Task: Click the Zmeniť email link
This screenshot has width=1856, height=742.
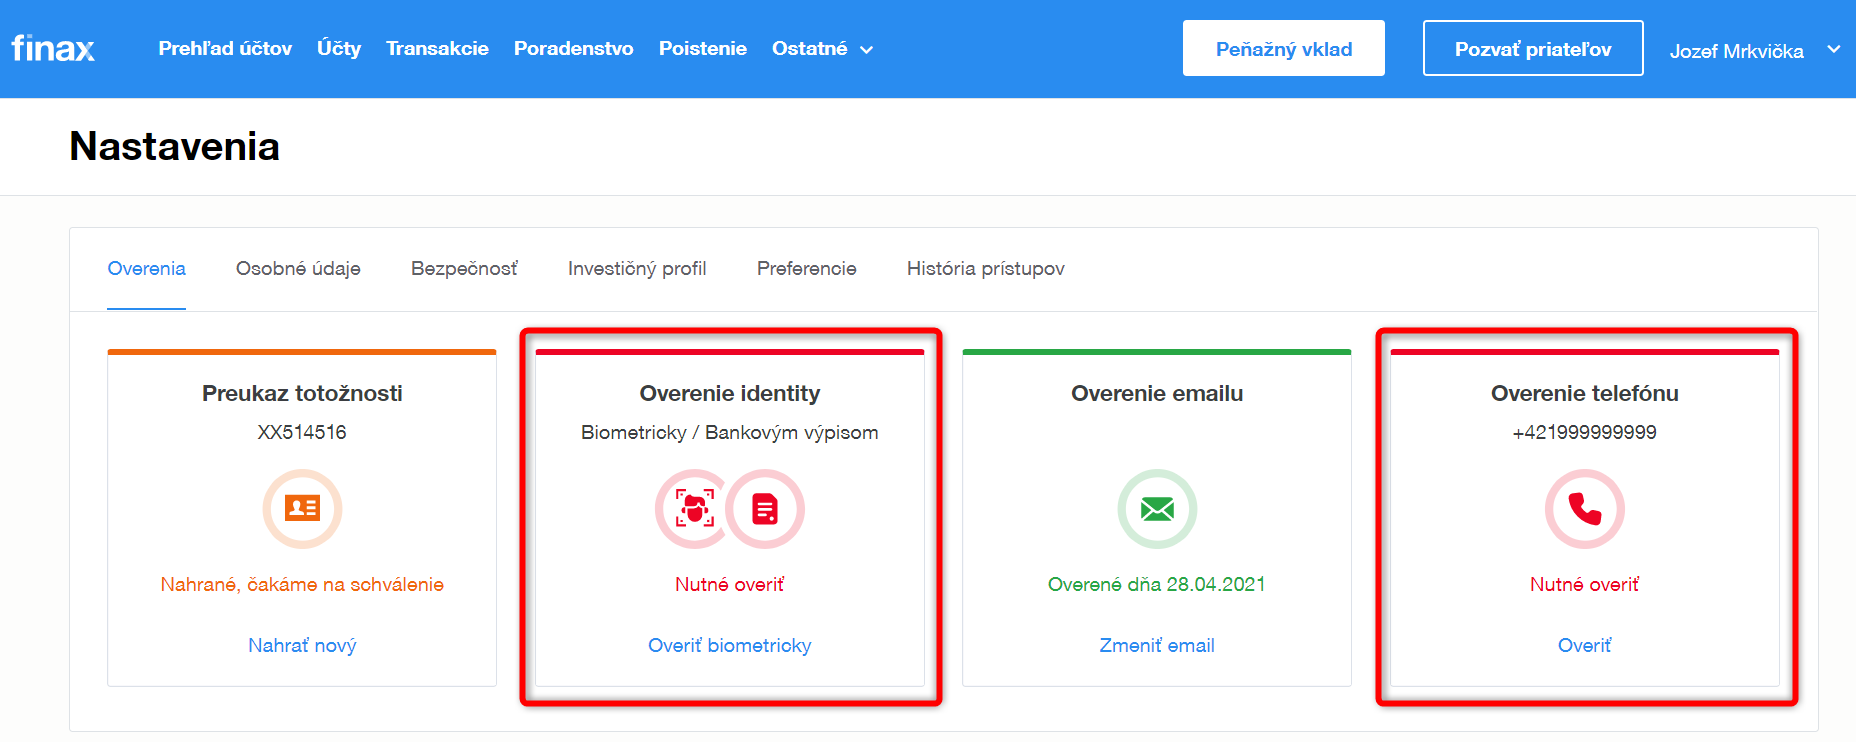Action: pyautogui.click(x=1157, y=646)
